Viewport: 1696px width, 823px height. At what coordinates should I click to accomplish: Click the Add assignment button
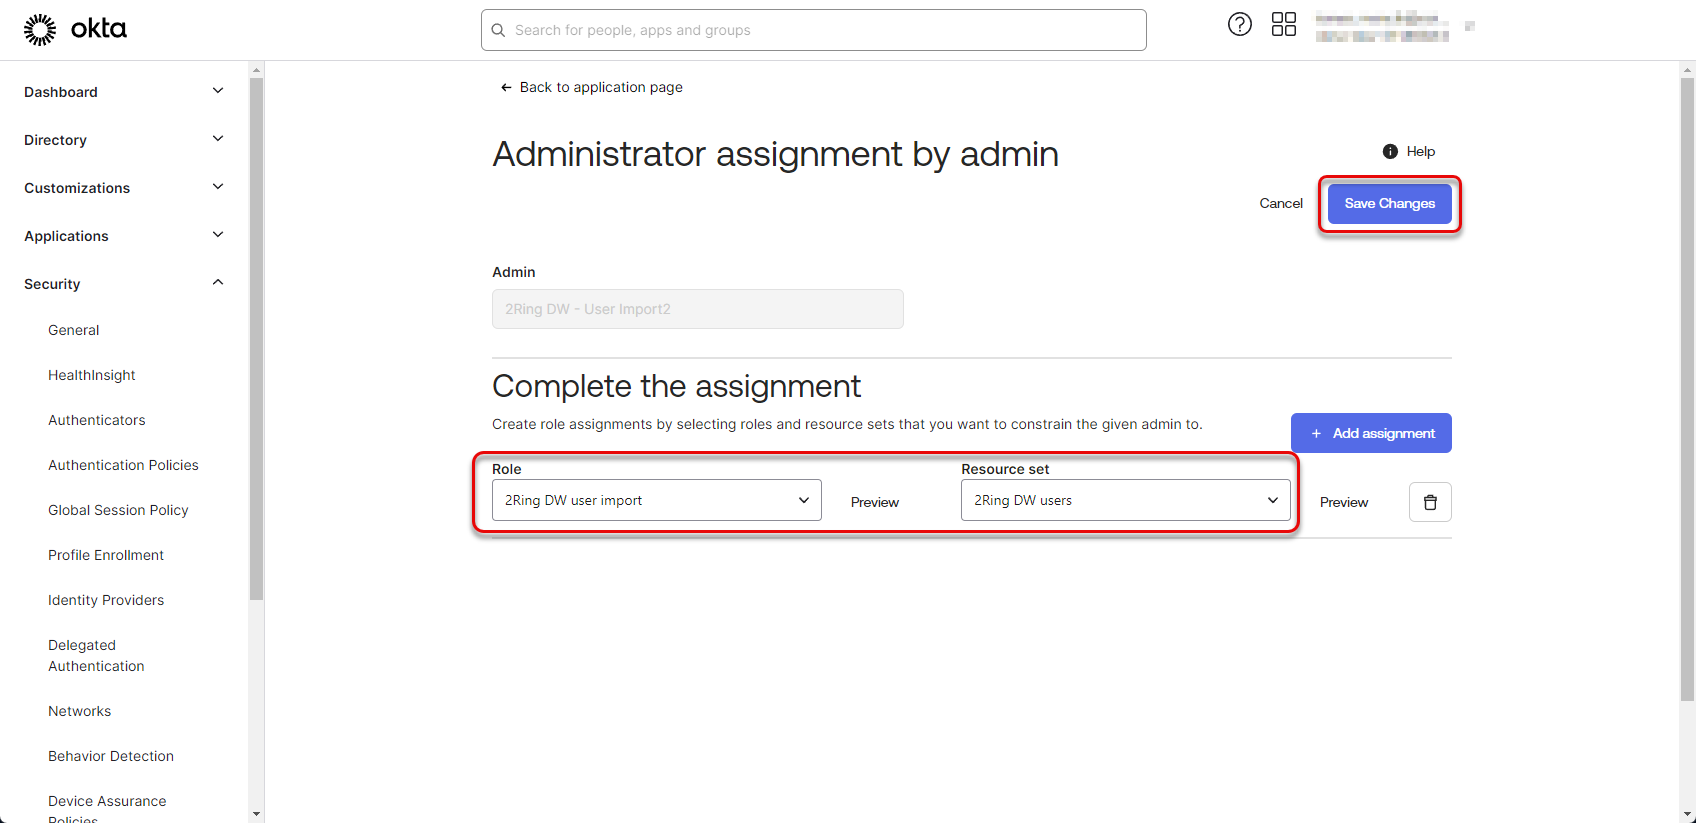coord(1371,433)
